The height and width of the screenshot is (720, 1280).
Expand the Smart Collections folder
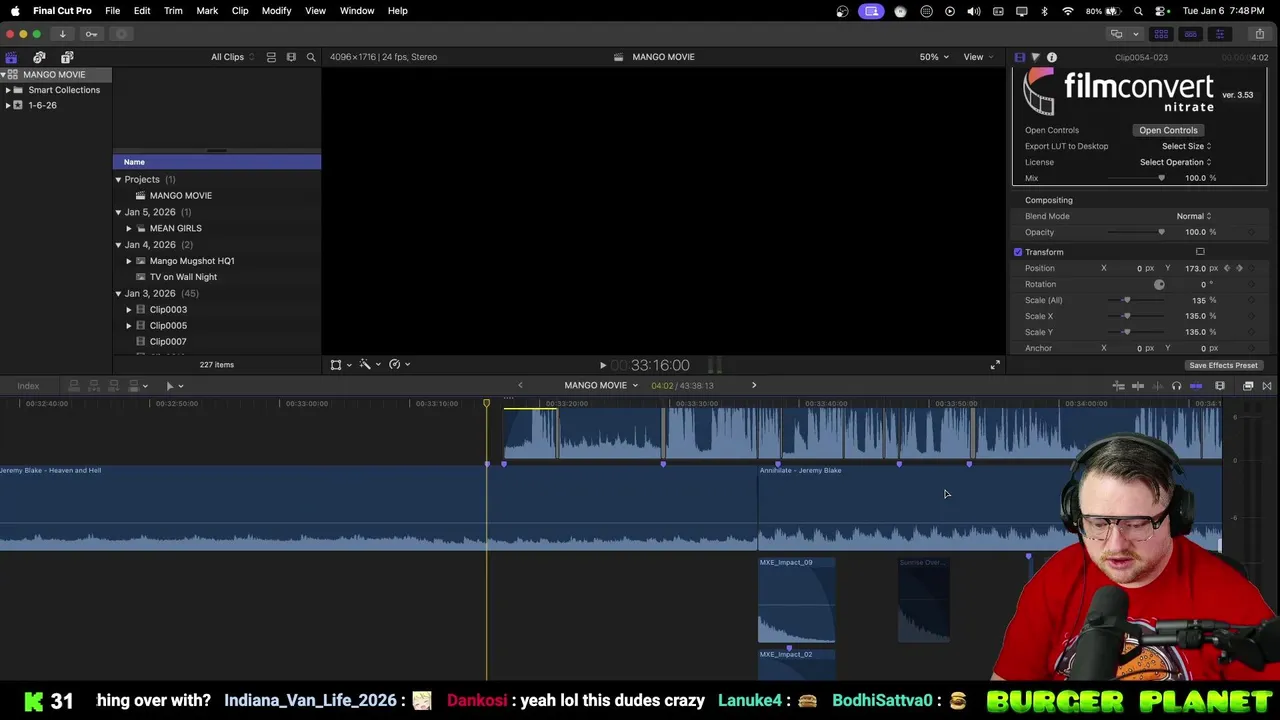click(8, 90)
